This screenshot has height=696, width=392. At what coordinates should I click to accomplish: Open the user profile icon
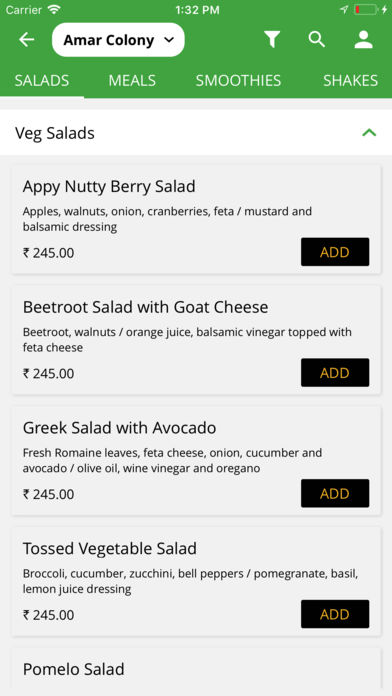coord(364,40)
